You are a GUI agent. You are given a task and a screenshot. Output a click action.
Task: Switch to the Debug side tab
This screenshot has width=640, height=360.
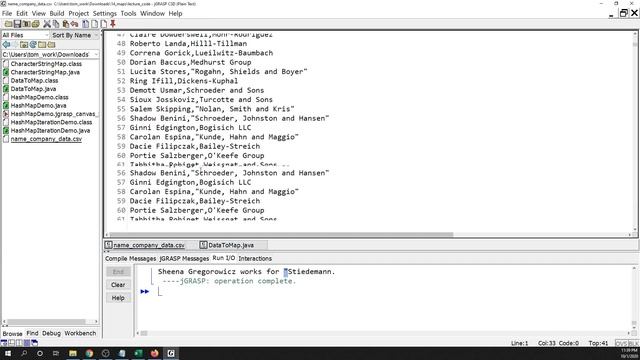(51, 333)
